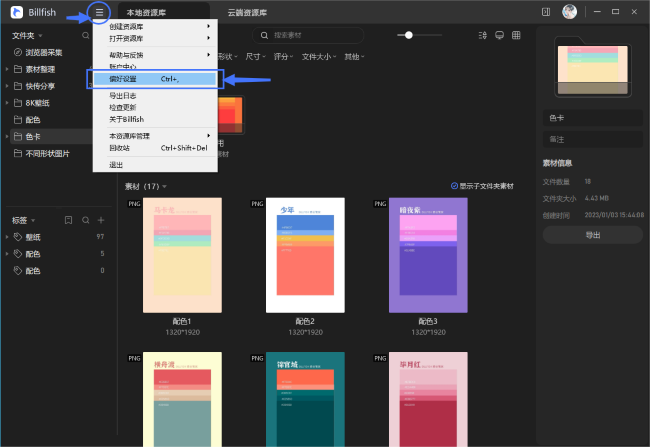Expand the 壁纸 tag tree arrow
The height and width of the screenshot is (447, 650).
7,236
